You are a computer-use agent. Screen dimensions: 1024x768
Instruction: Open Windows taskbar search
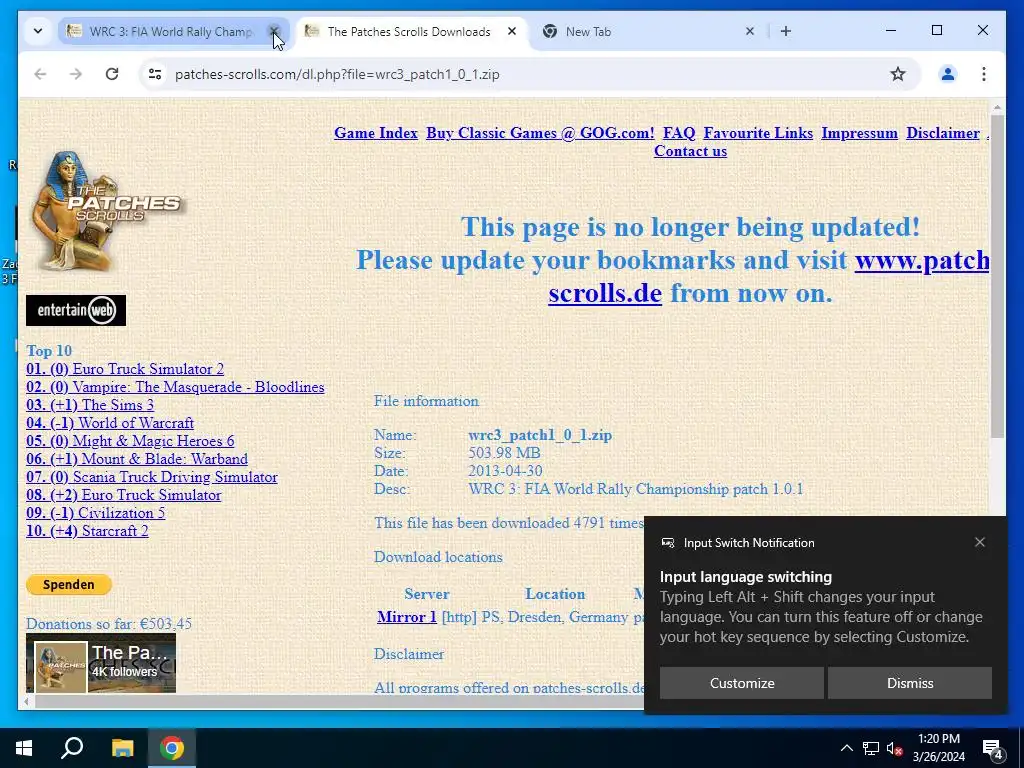coord(72,748)
